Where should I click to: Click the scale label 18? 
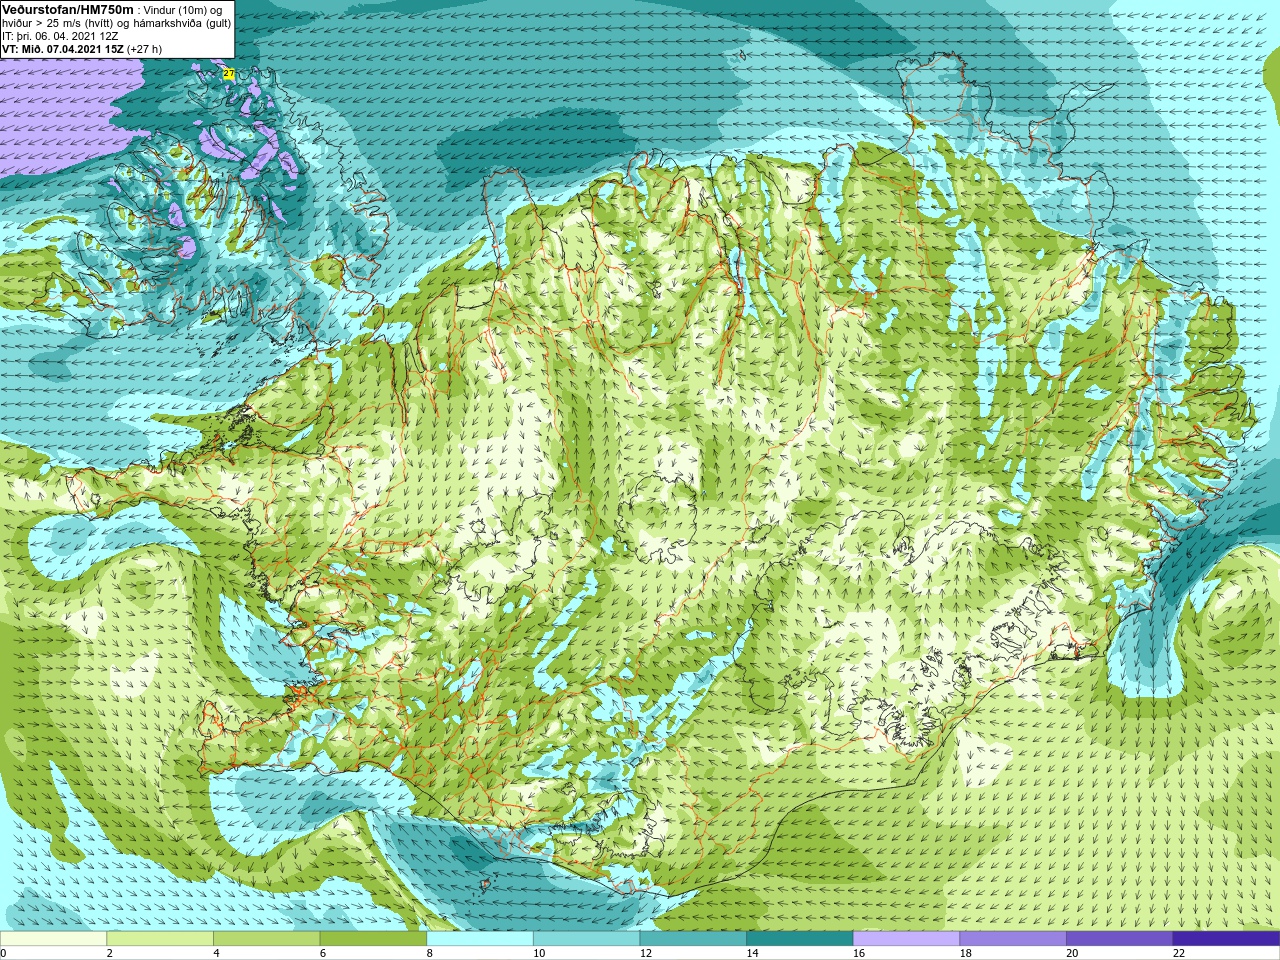pos(965,953)
